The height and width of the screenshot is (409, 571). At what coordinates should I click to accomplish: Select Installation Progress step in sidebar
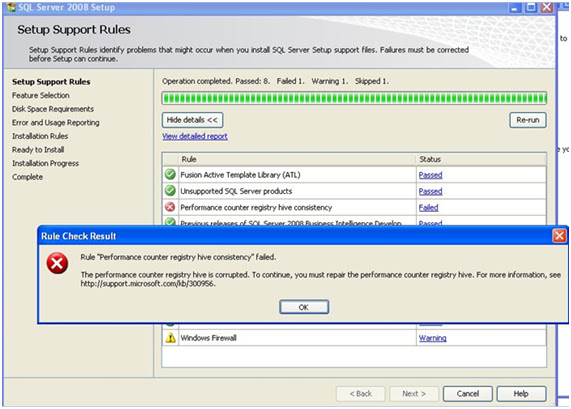46,163
